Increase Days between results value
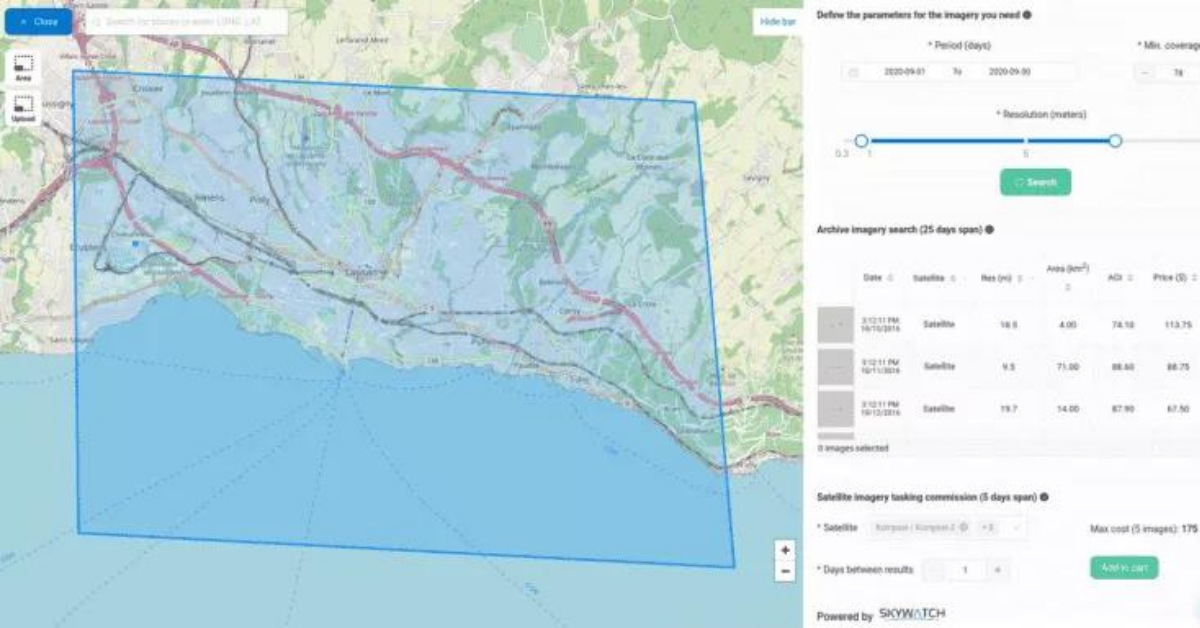The height and width of the screenshot is (628, 1200). tap(997, 569)
